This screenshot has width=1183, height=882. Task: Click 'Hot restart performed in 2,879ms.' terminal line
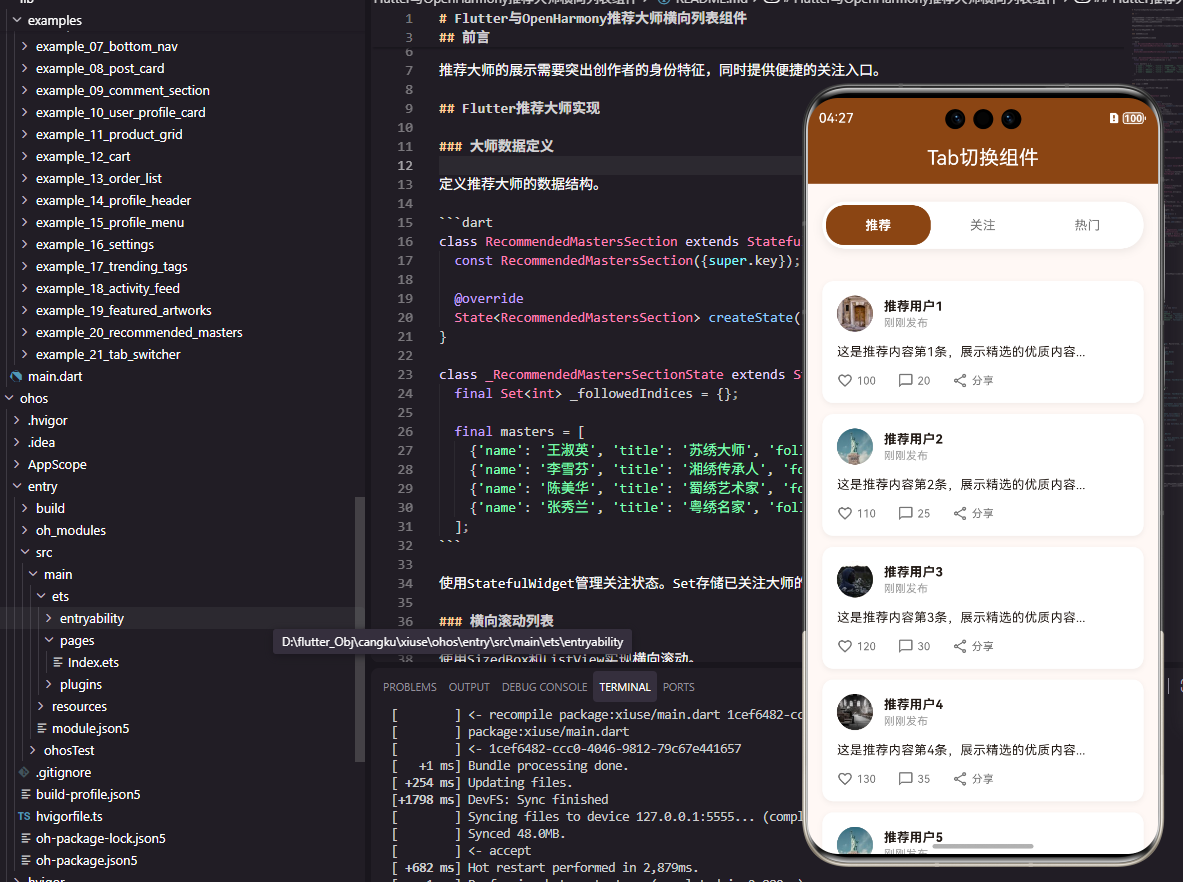(x=583, y=868)
